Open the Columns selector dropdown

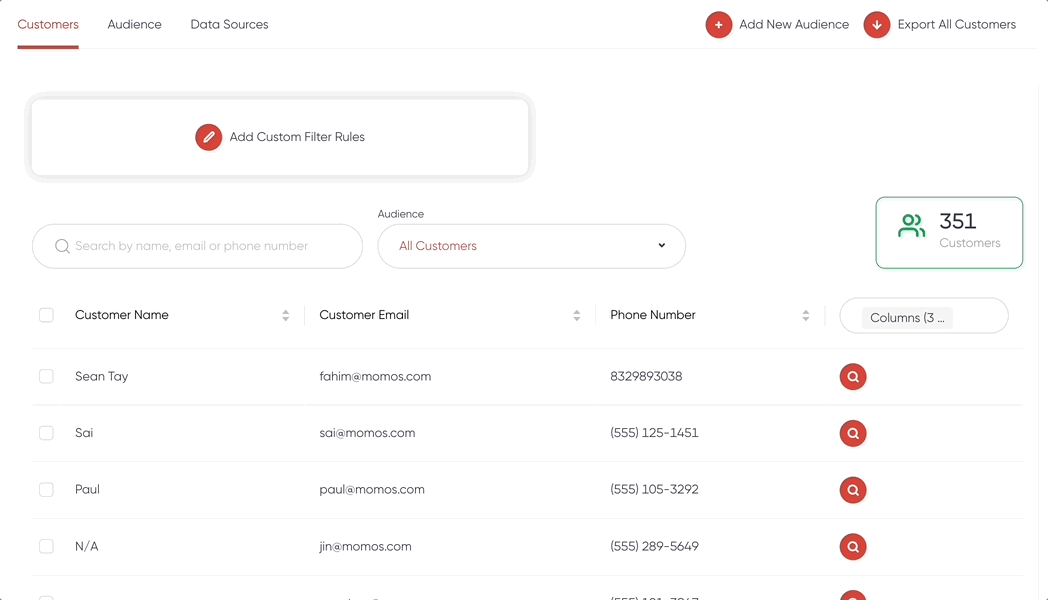pos(924,315)
